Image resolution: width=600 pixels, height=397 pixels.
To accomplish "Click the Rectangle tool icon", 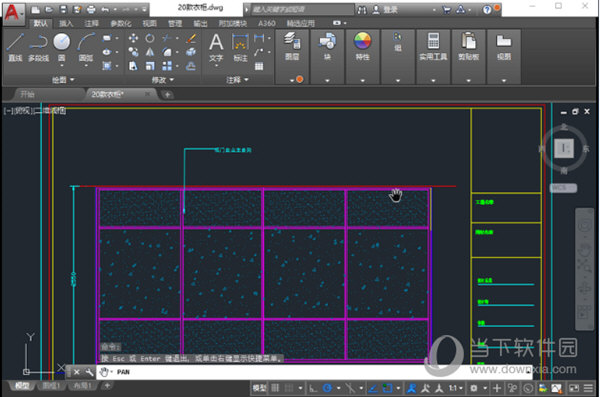I will click(x=107, y=38).
